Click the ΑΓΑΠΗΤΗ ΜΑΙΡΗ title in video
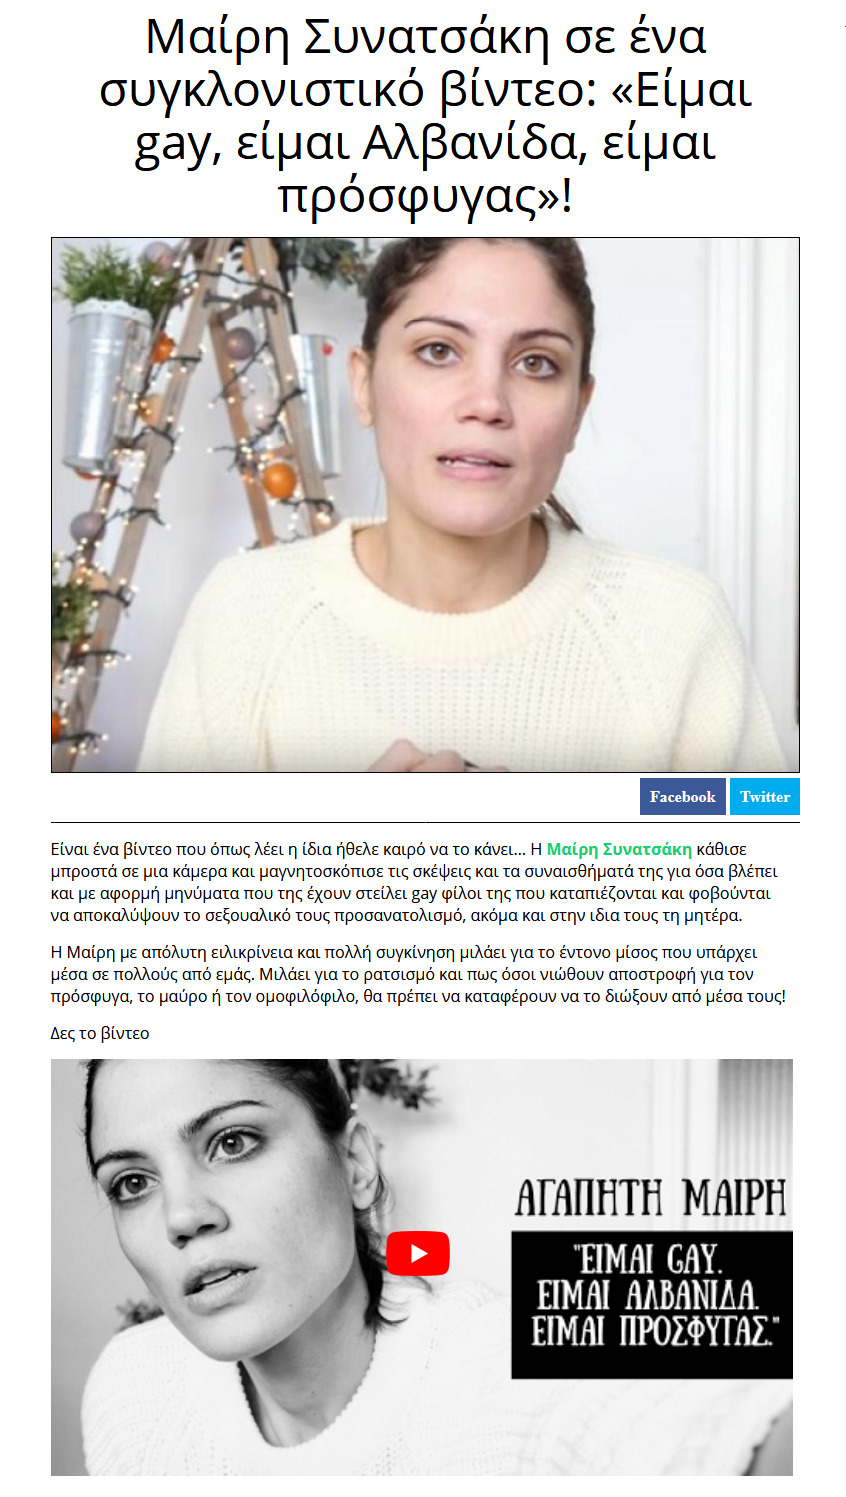 point(651,1197)
